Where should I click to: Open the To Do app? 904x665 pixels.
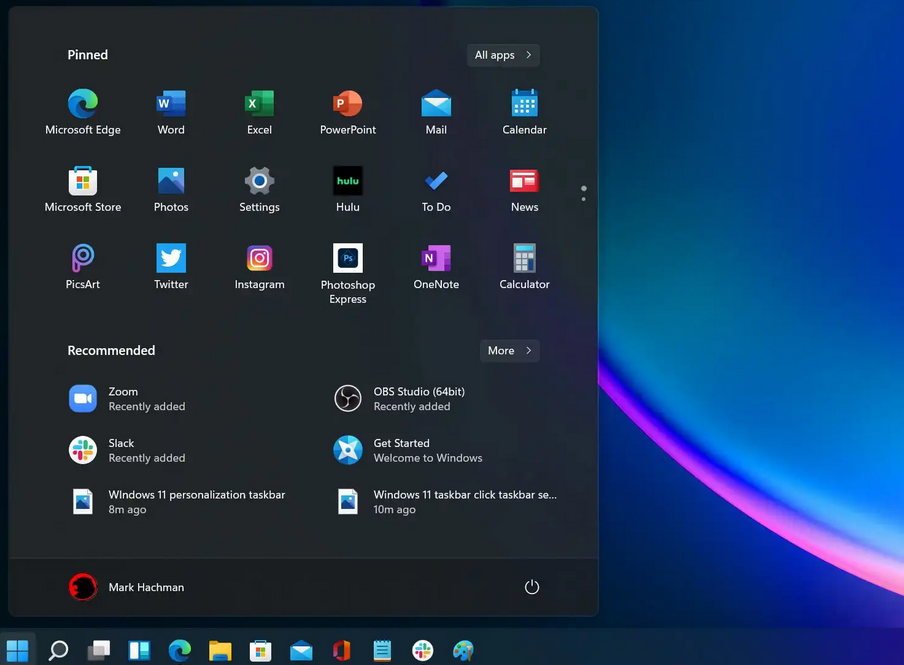tap(436, 190)
